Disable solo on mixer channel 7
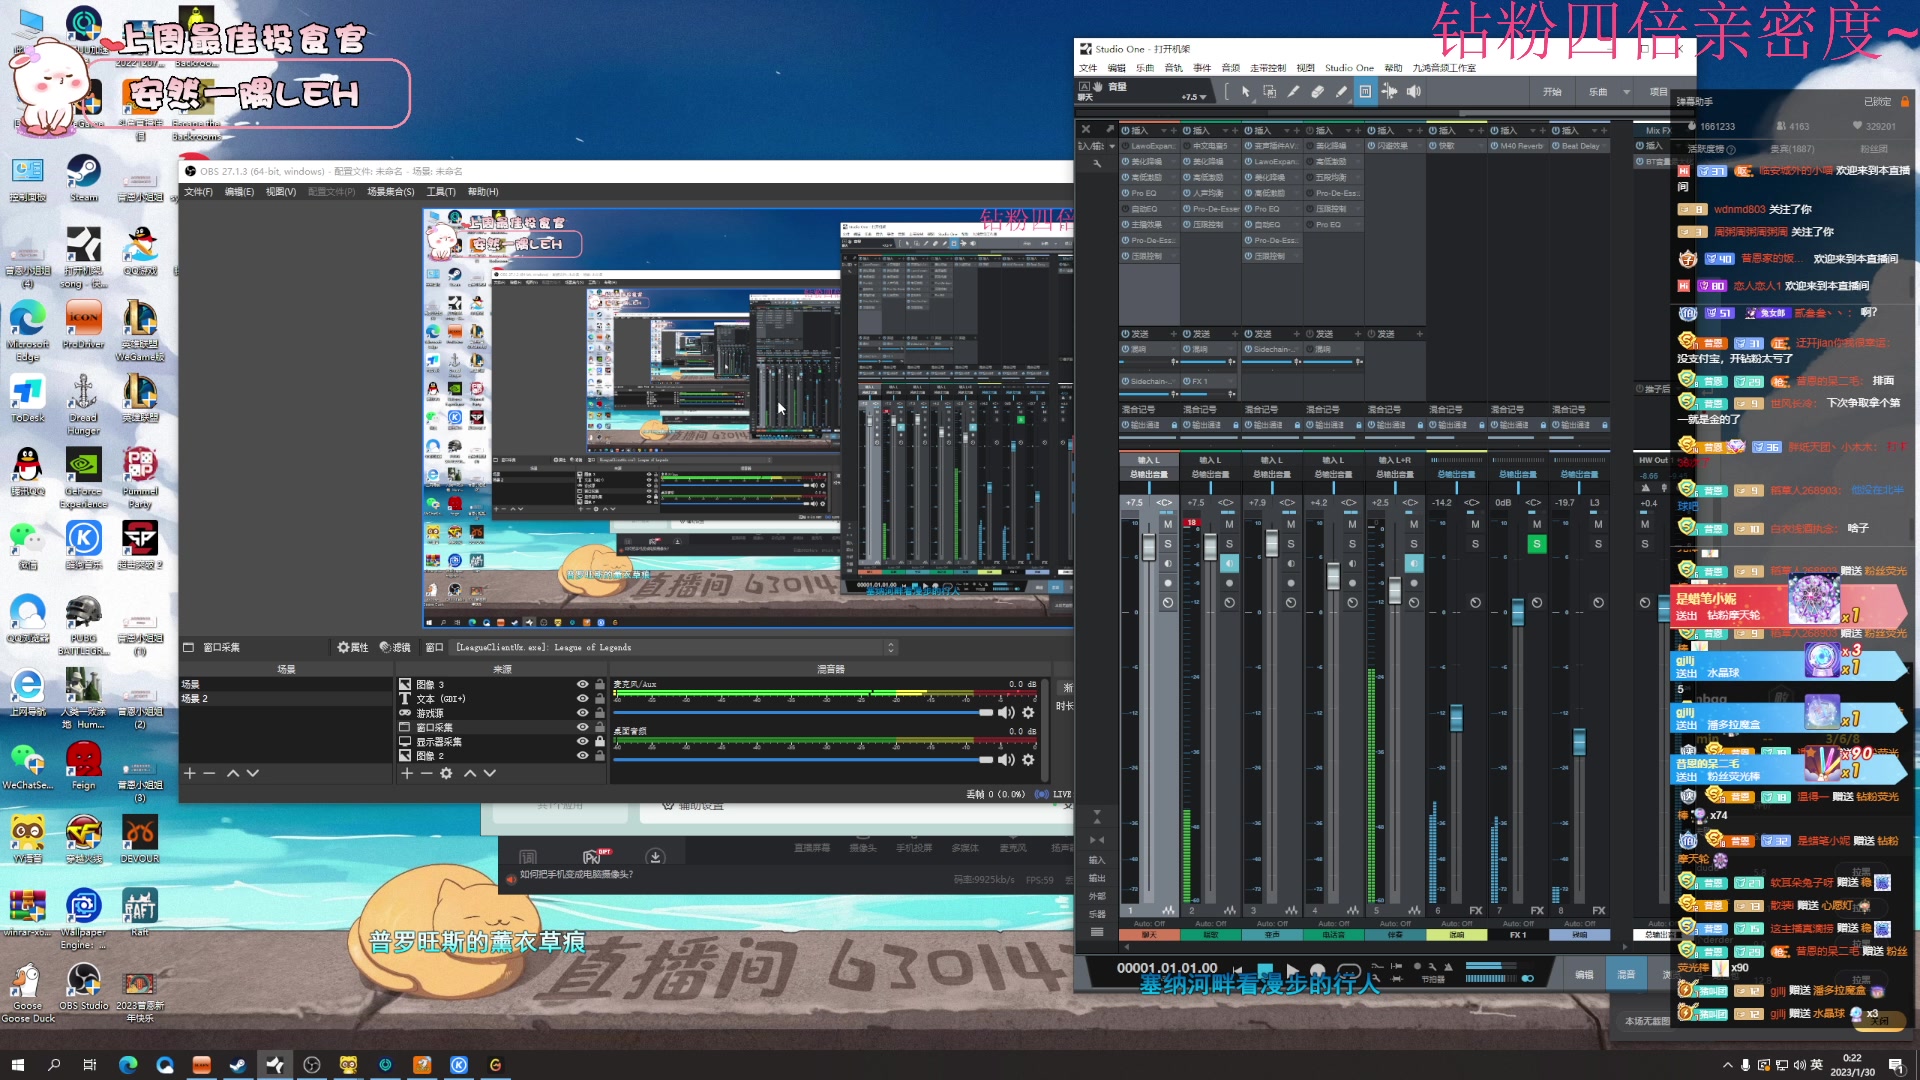This screenshot has width=1920, height=1080. [x=1536, y=544]
